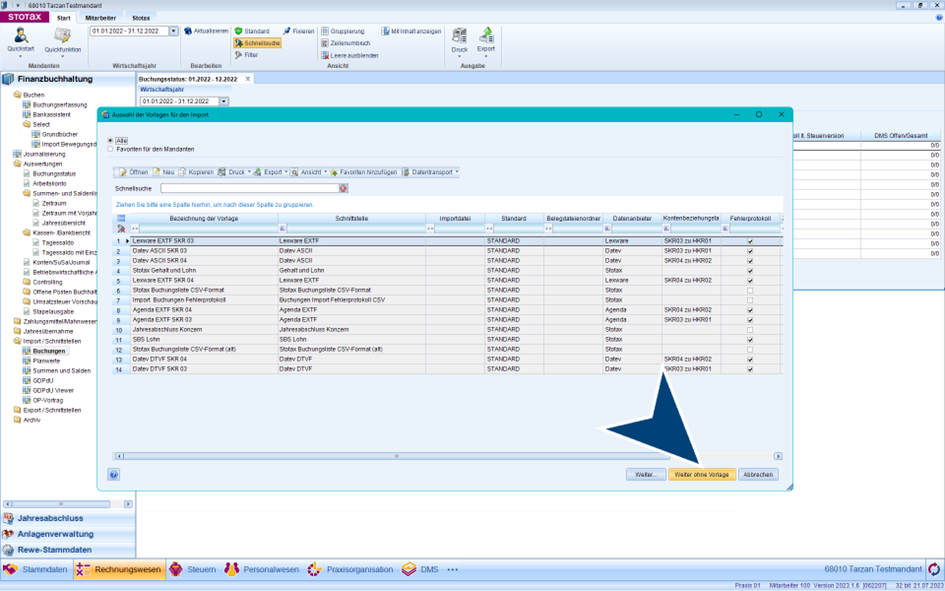Click the Zeilenumbruch icon
Screen dimensions: 945x591
pyautogui.click(x=325, y=43)
